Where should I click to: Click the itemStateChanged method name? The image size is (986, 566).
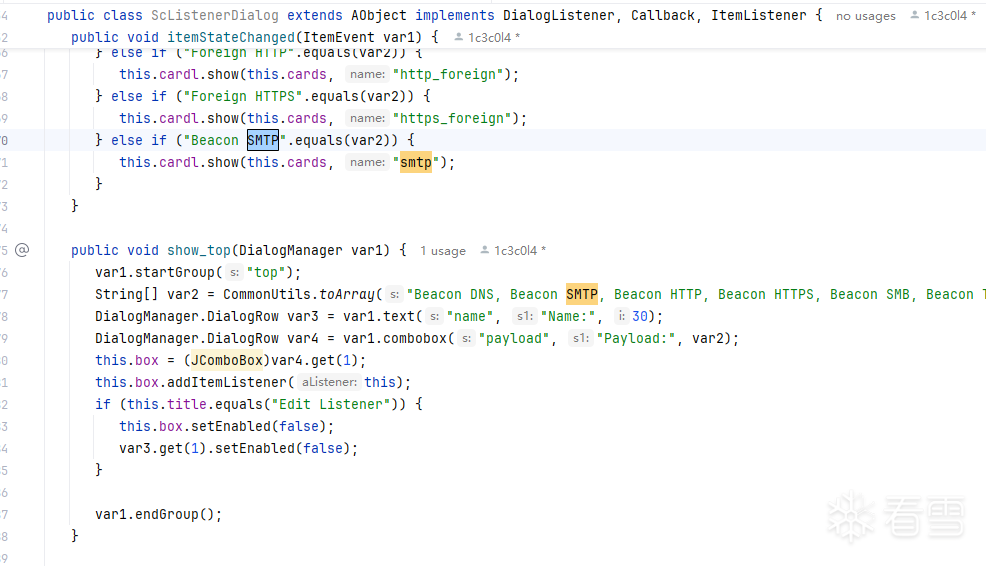click(x=231, y=37)
